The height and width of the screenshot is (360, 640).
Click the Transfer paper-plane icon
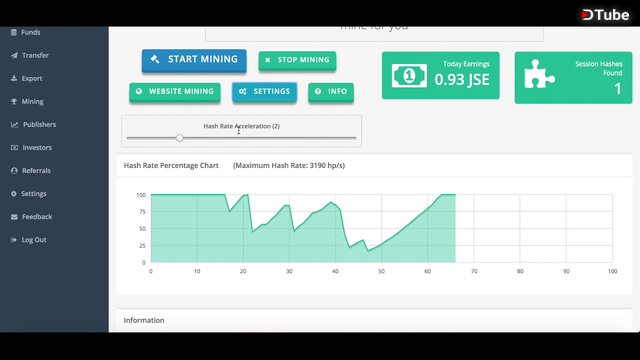[14, 55]
